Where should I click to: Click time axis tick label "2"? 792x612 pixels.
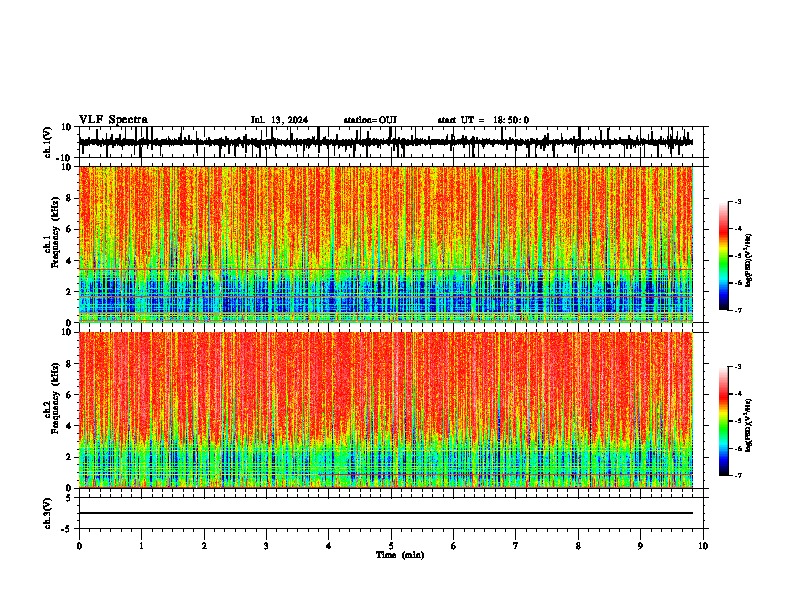(x=204, y=546)
